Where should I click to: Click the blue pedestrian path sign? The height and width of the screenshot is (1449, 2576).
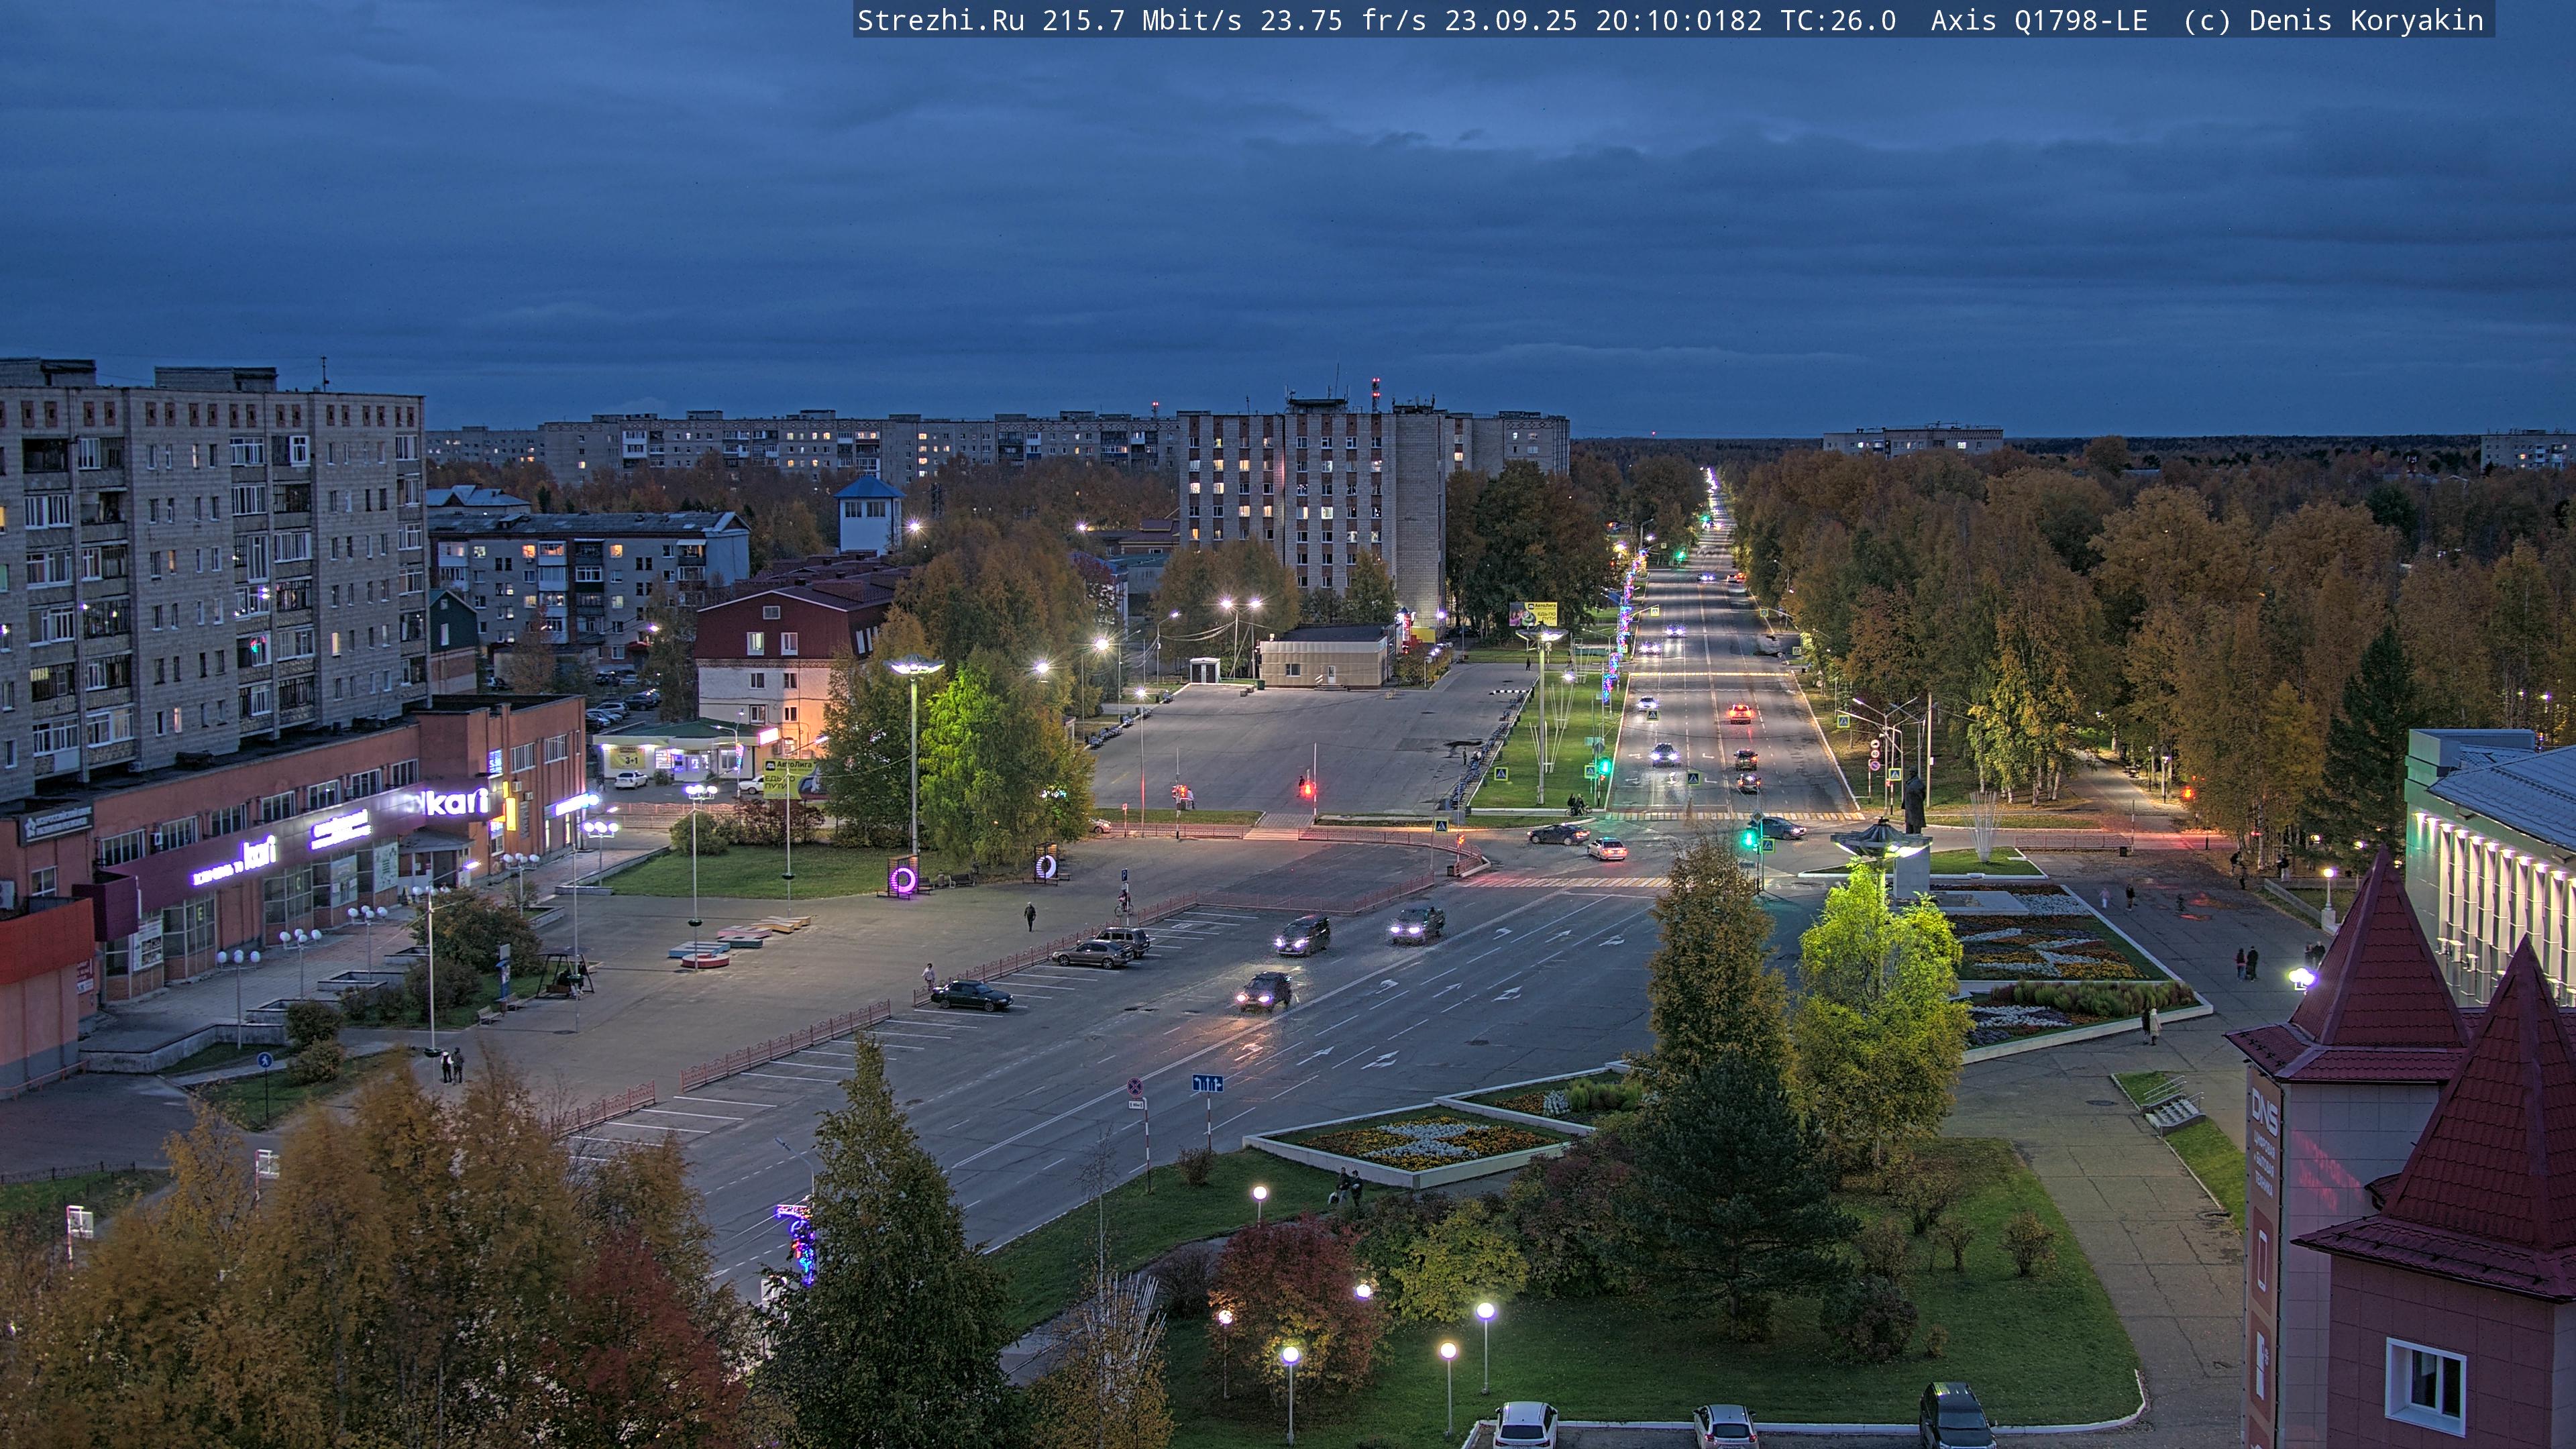(264, 1060)
